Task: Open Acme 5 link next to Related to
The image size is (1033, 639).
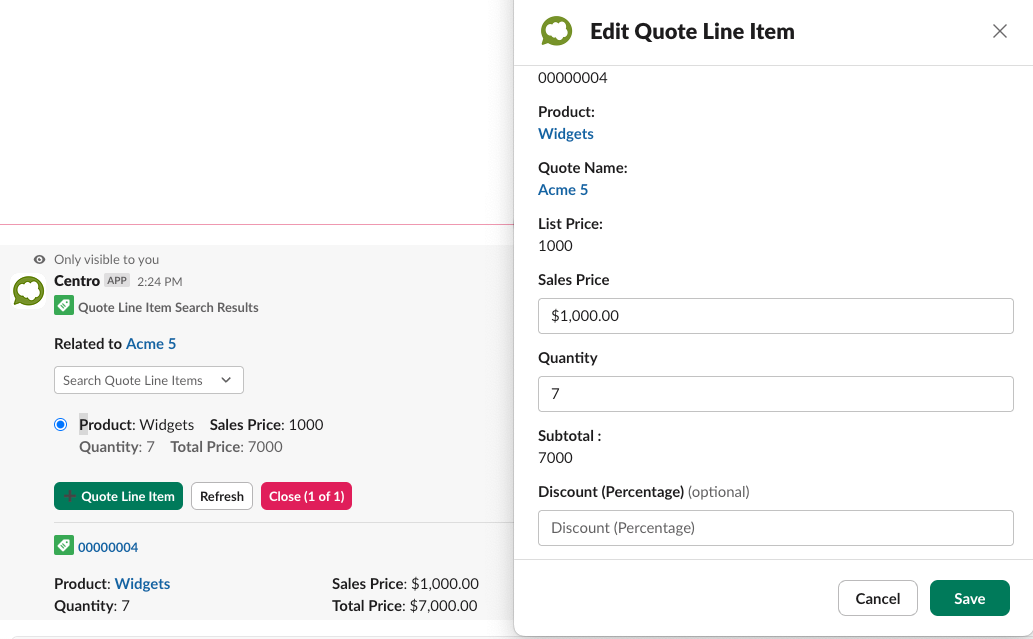Action: coord(151,344)
